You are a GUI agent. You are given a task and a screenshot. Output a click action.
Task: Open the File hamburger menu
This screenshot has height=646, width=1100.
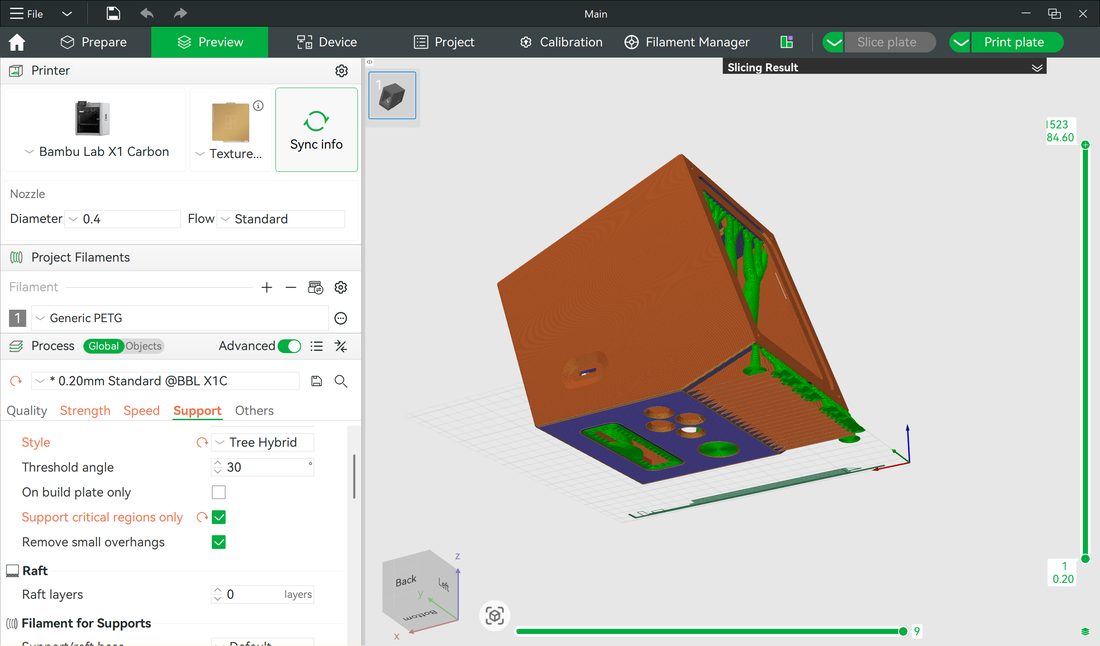coord(26,13)
